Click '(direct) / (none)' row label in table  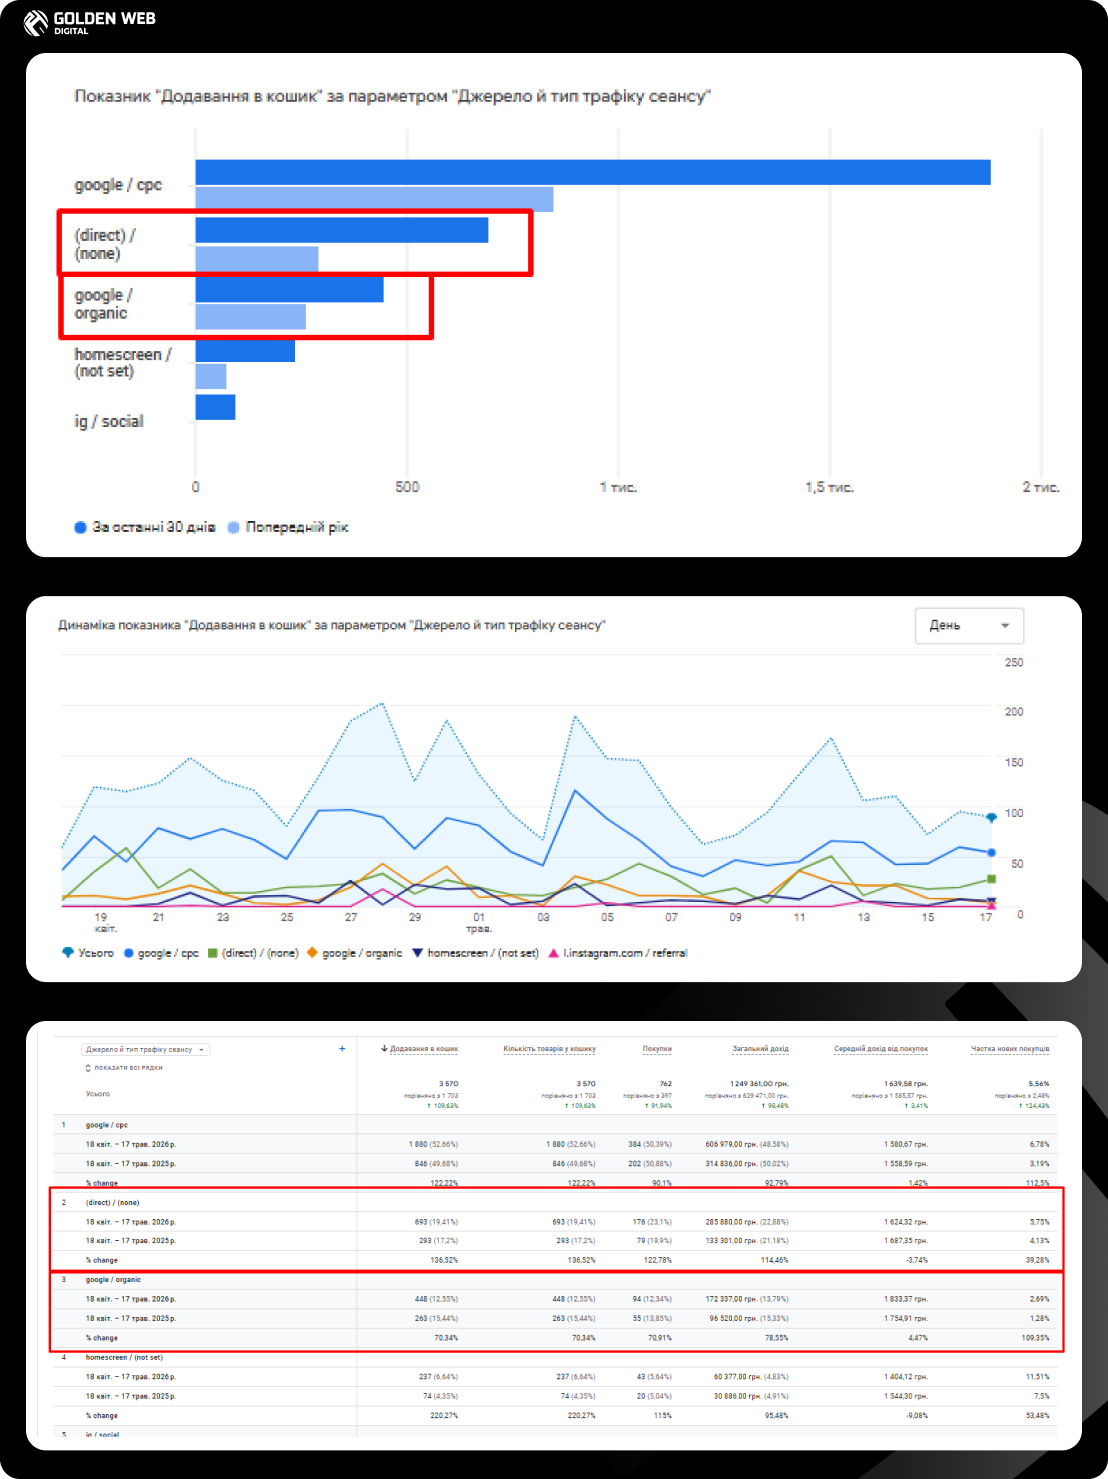(112, 1203)
